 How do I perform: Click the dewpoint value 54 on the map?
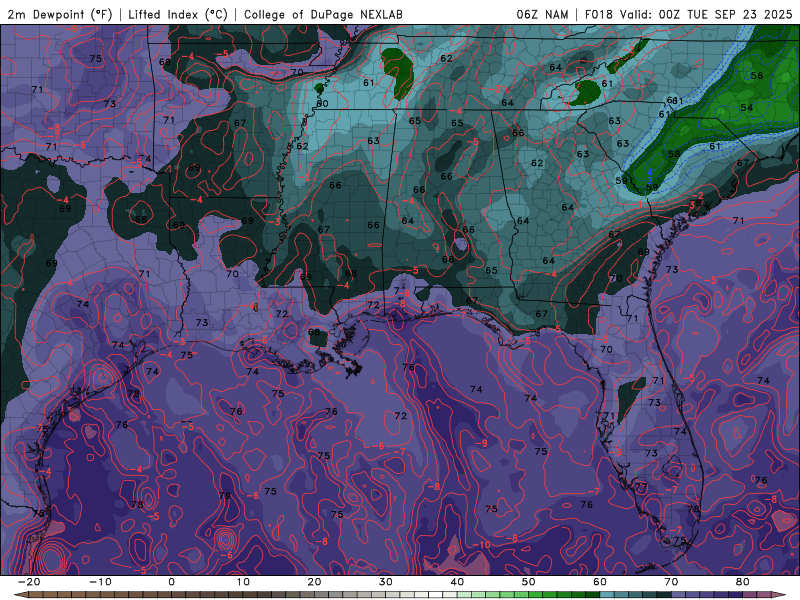(746, 107)
